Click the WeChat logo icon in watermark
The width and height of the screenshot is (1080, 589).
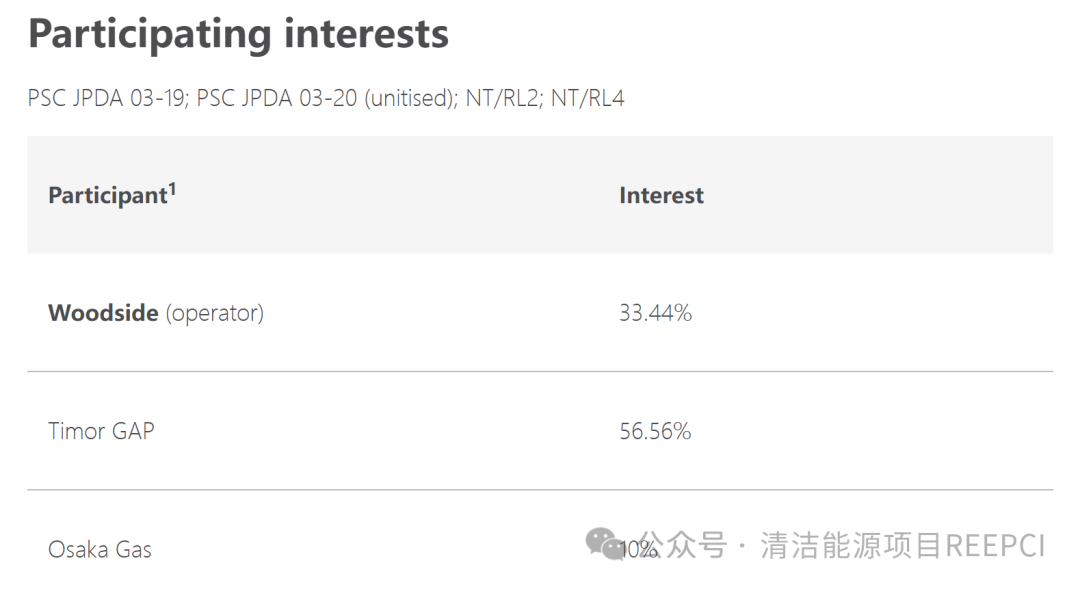pyautogui.click(x=604, y=544)
